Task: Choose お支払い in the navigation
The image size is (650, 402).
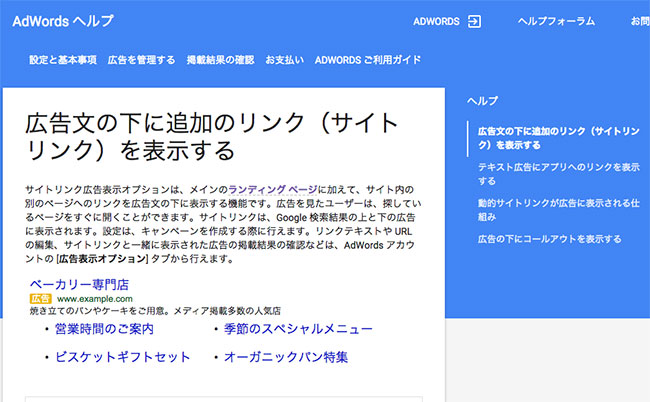Action: [x=284, y=60]
